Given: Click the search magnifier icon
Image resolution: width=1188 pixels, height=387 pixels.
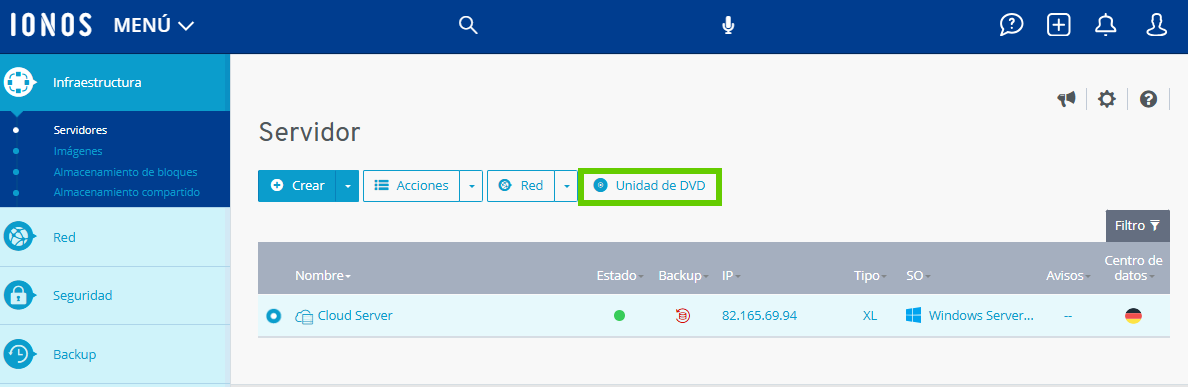Looking at the screenshot, I should 468,26.
